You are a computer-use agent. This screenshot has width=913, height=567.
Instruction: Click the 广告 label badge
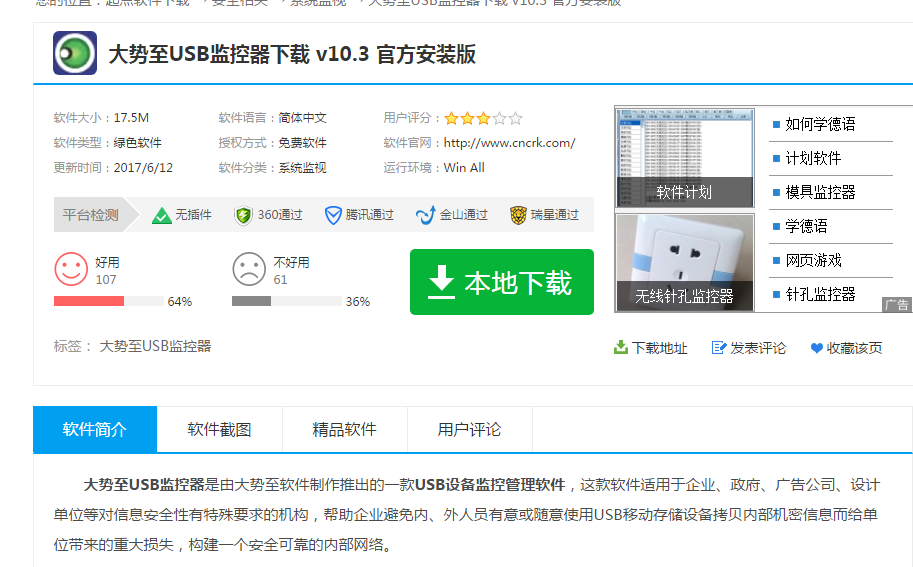pos(897,305)
